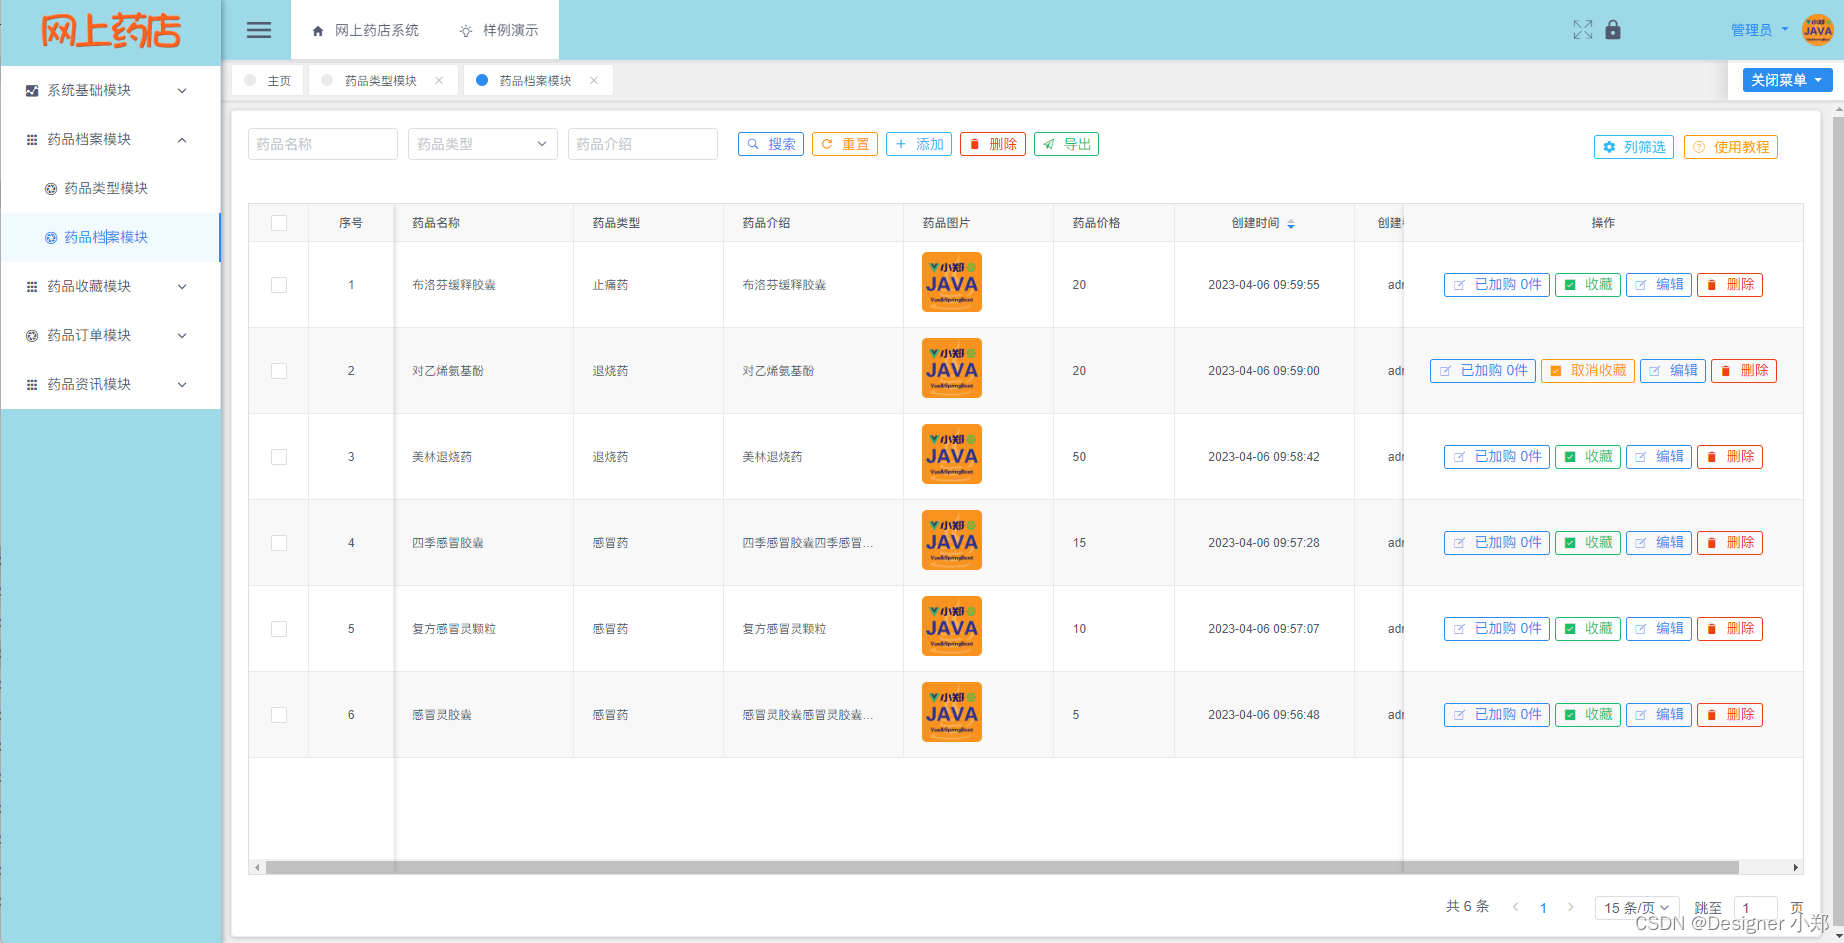
Task: Open image thumbnail for 布洛芬缓释胶囊
Action: pos(952,282)
